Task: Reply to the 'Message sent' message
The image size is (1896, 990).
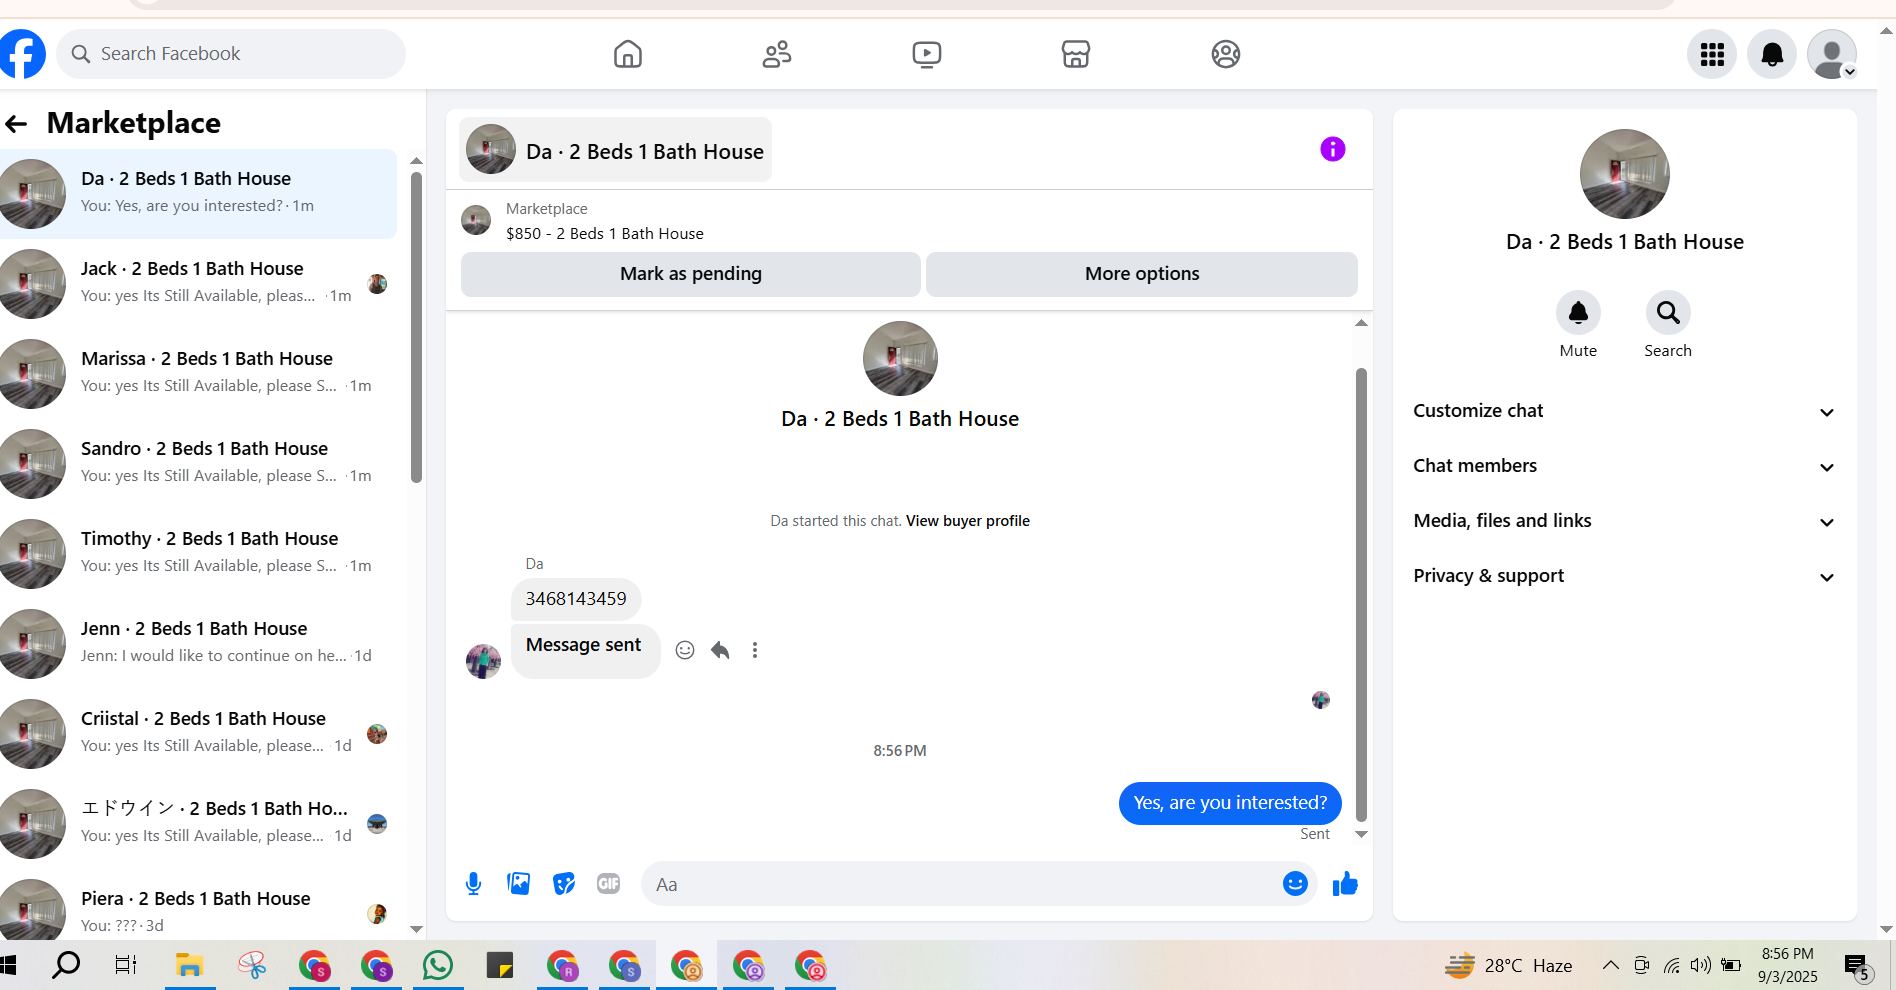Action: [720, 650]
